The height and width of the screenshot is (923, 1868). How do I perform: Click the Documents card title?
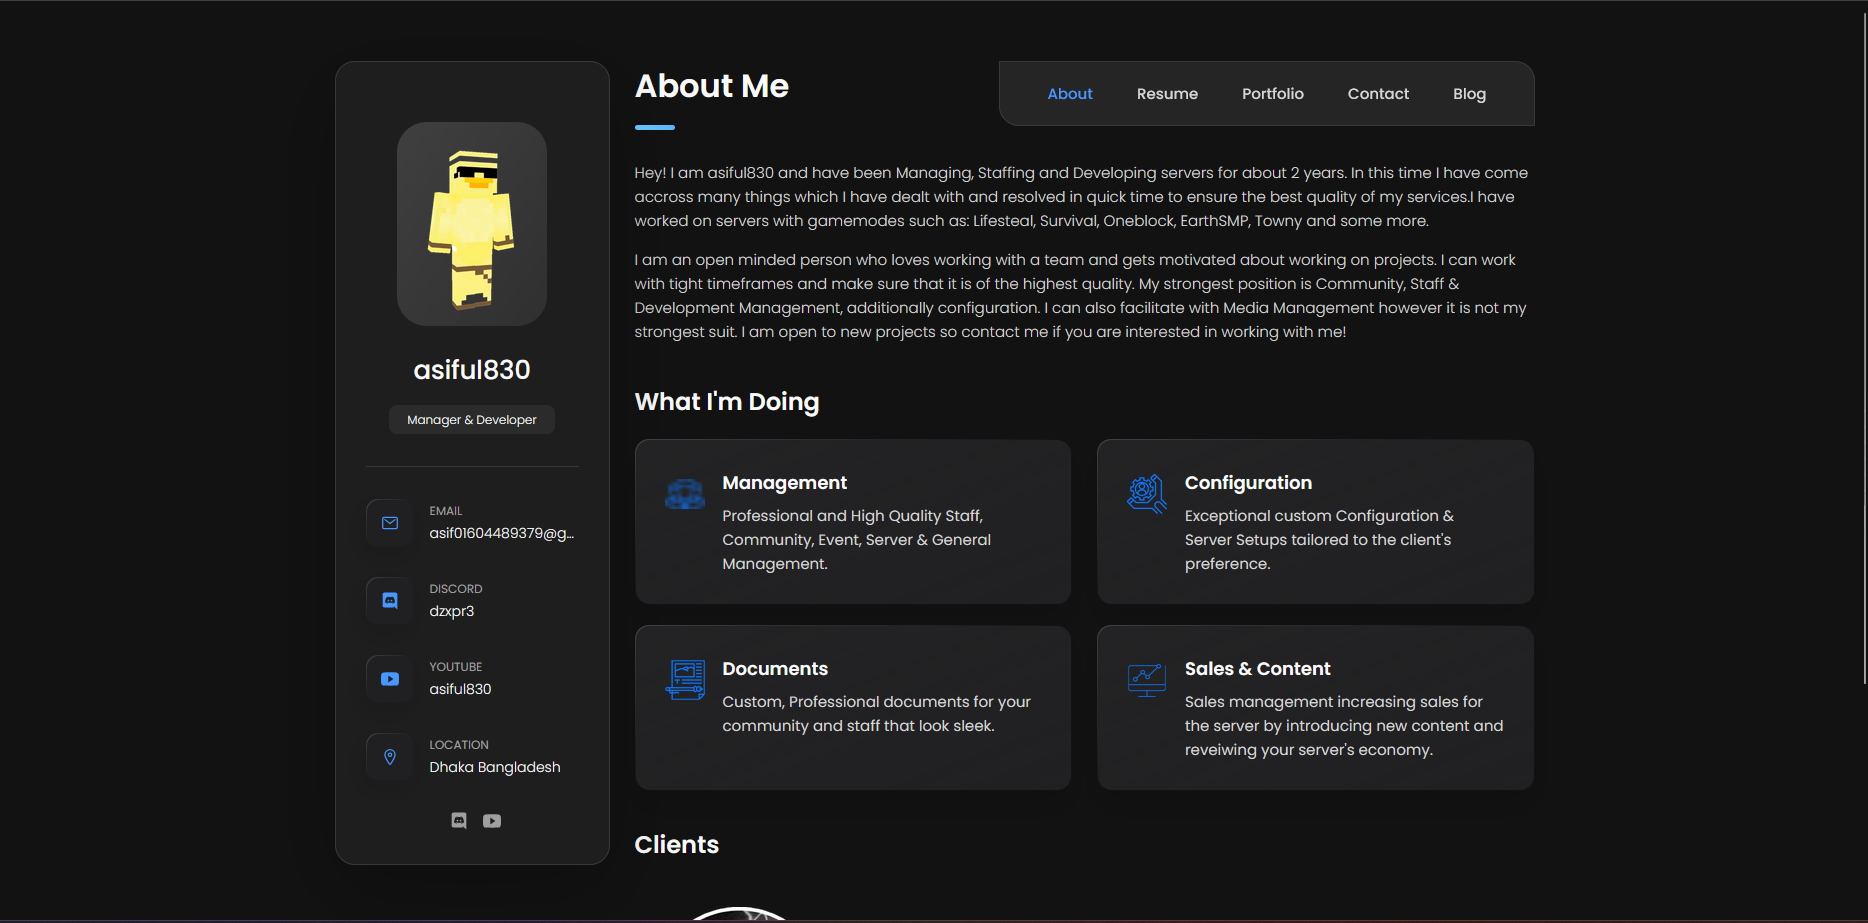[x=775, y=669]
